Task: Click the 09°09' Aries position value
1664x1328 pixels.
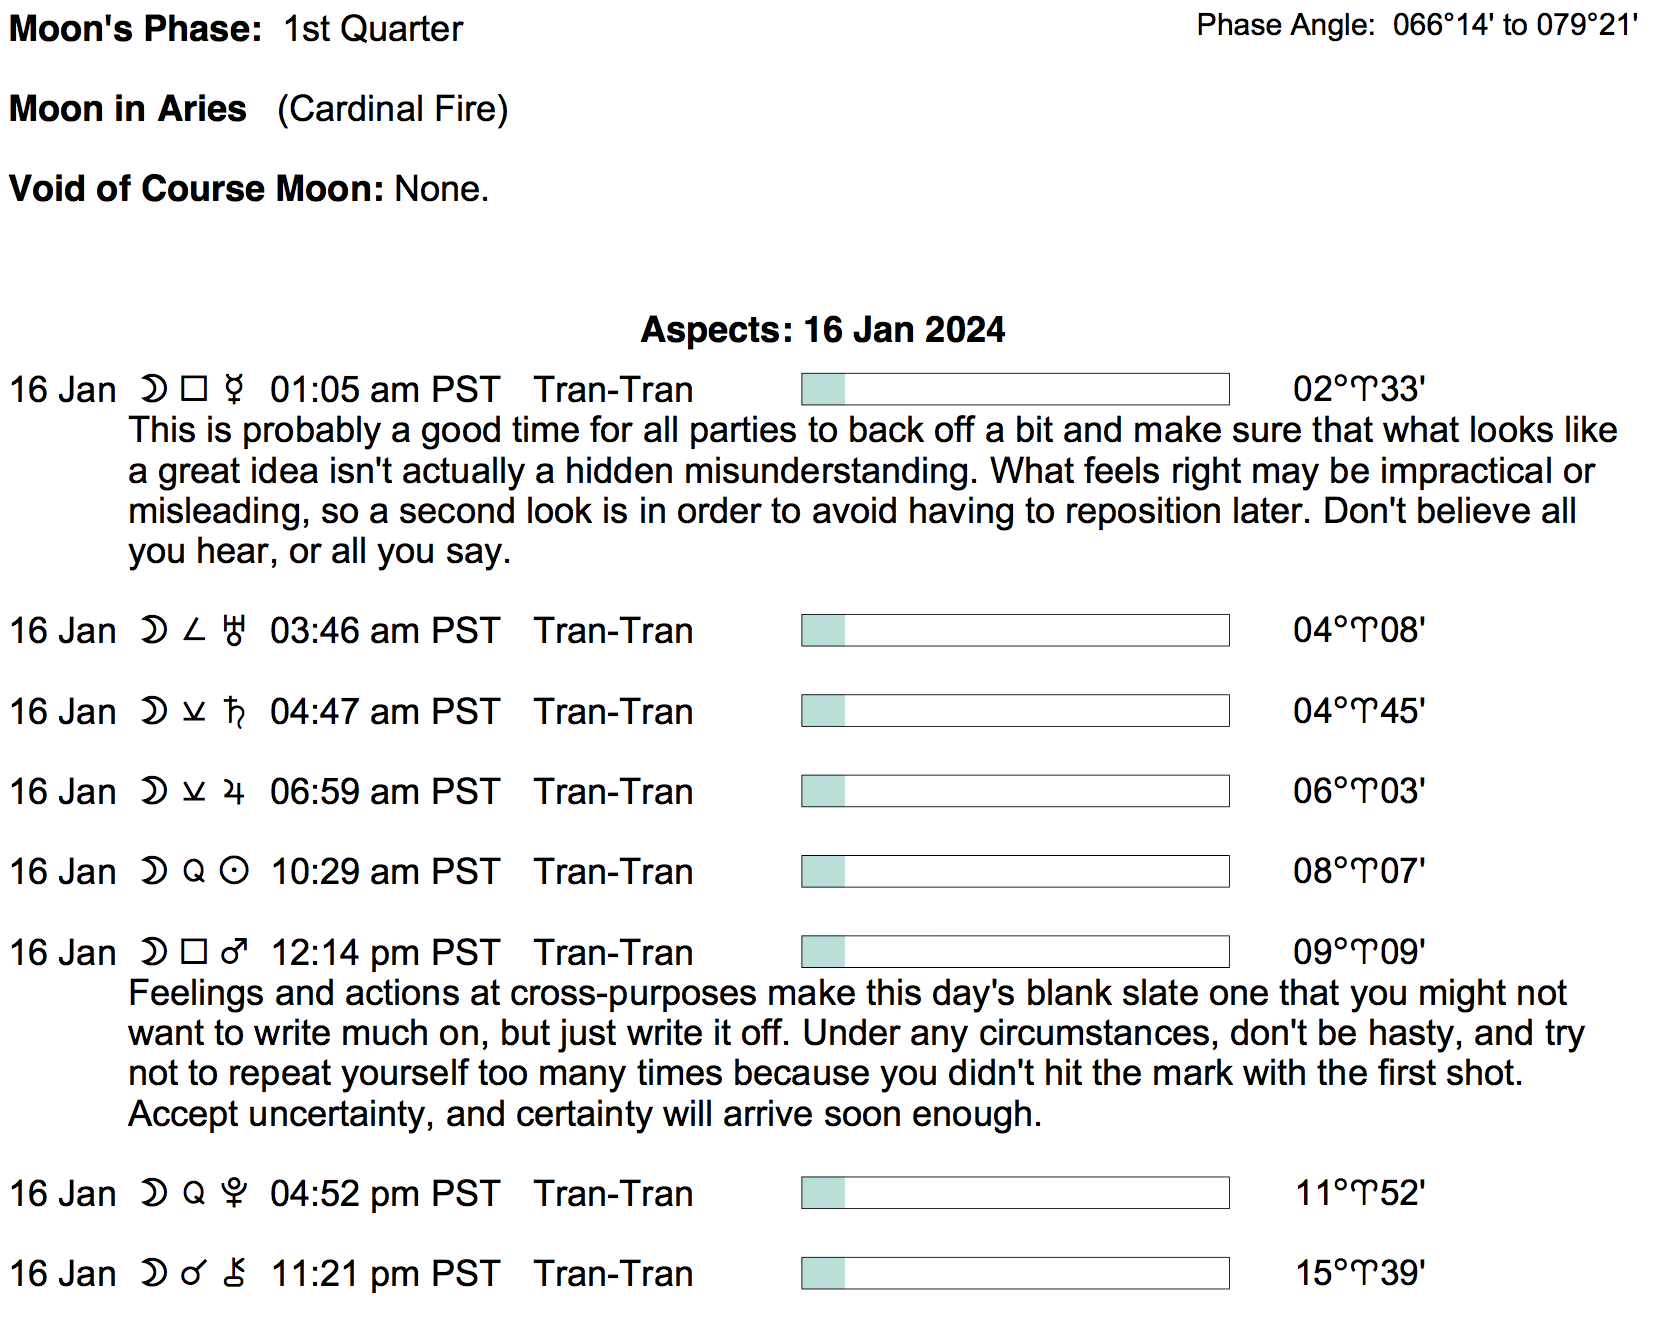Action: point(1358,952)
